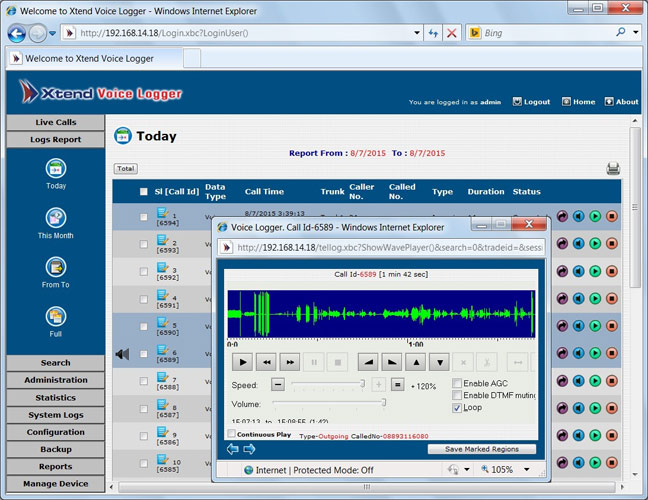Open the Logs Report menu
The width and height of the screenshot is (648, 500).
56,140
